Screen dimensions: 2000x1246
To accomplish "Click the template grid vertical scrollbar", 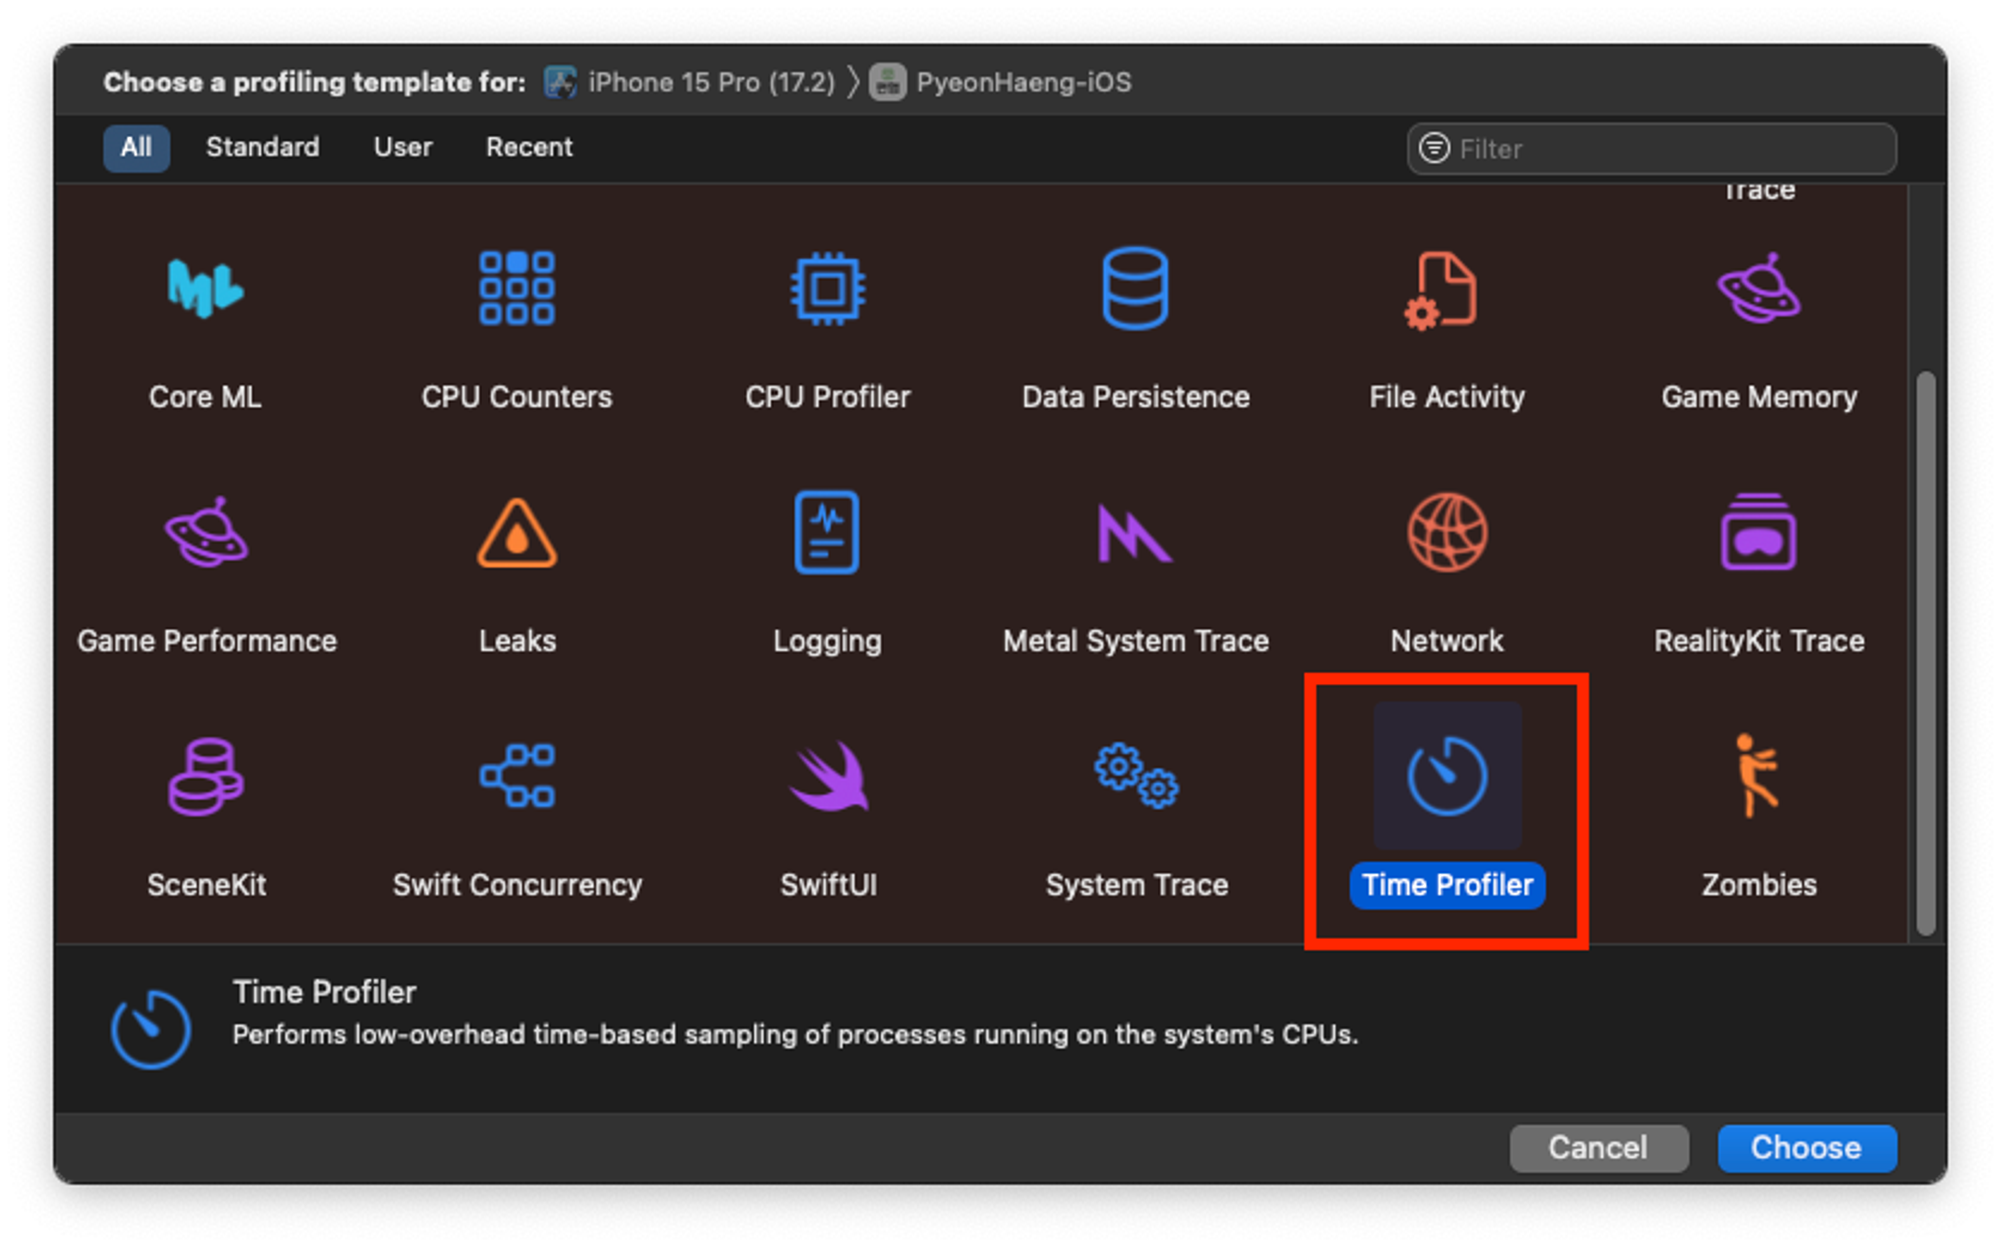I will pos(1926,654).
